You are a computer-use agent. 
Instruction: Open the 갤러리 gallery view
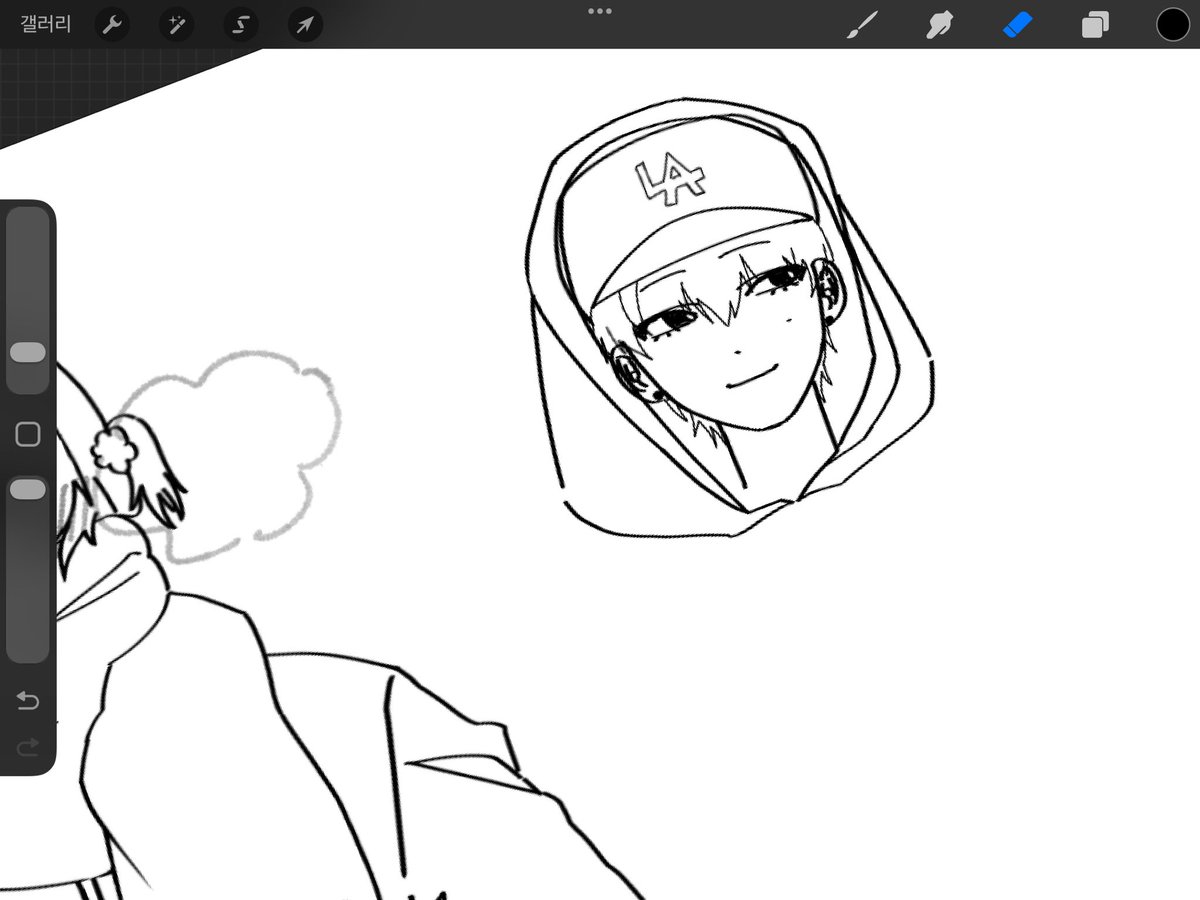(46, 24)
